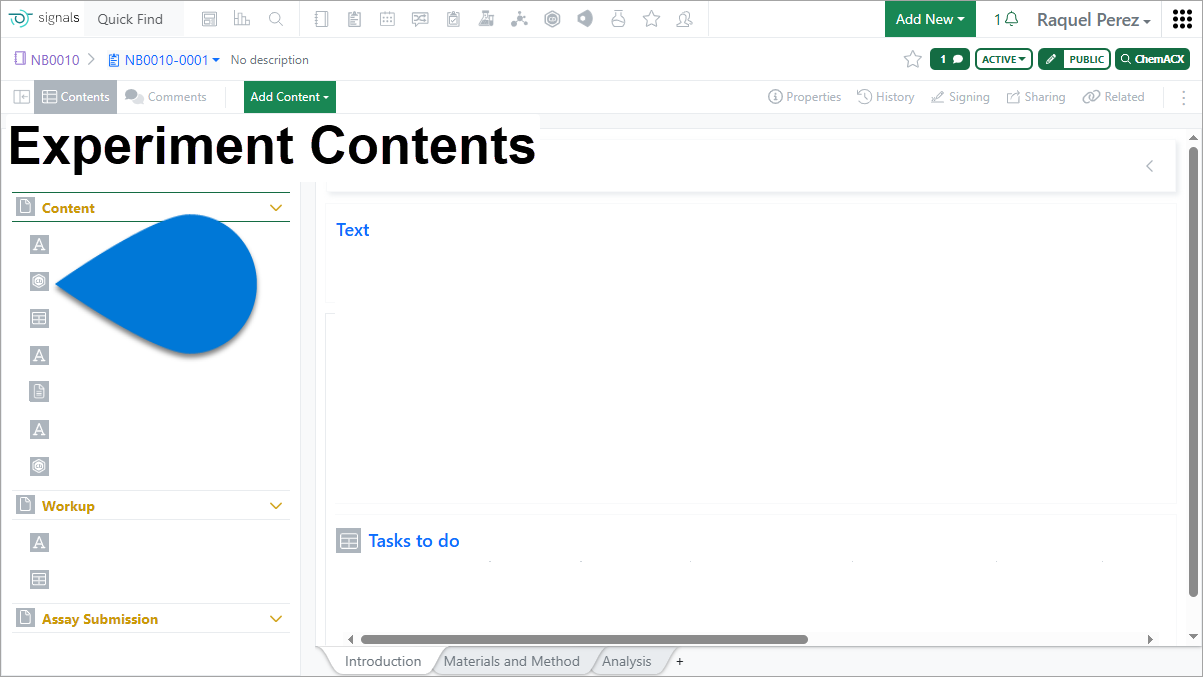Click the notifications bell icon
The image size is (1203, 677).
pyautogui.click(x=1011, y=19)
